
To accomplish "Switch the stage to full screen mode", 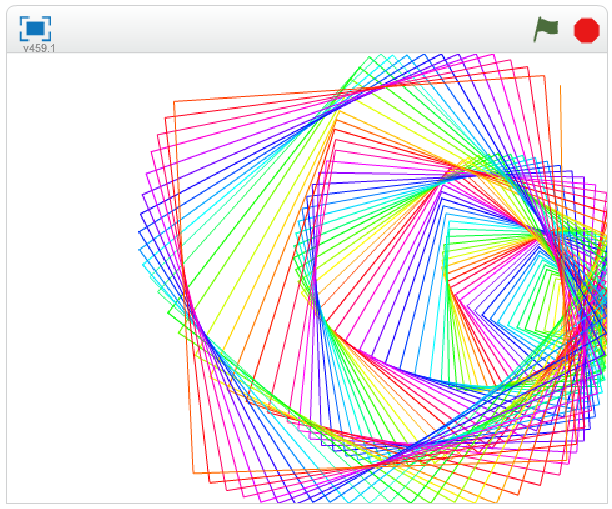I will 36,28.
